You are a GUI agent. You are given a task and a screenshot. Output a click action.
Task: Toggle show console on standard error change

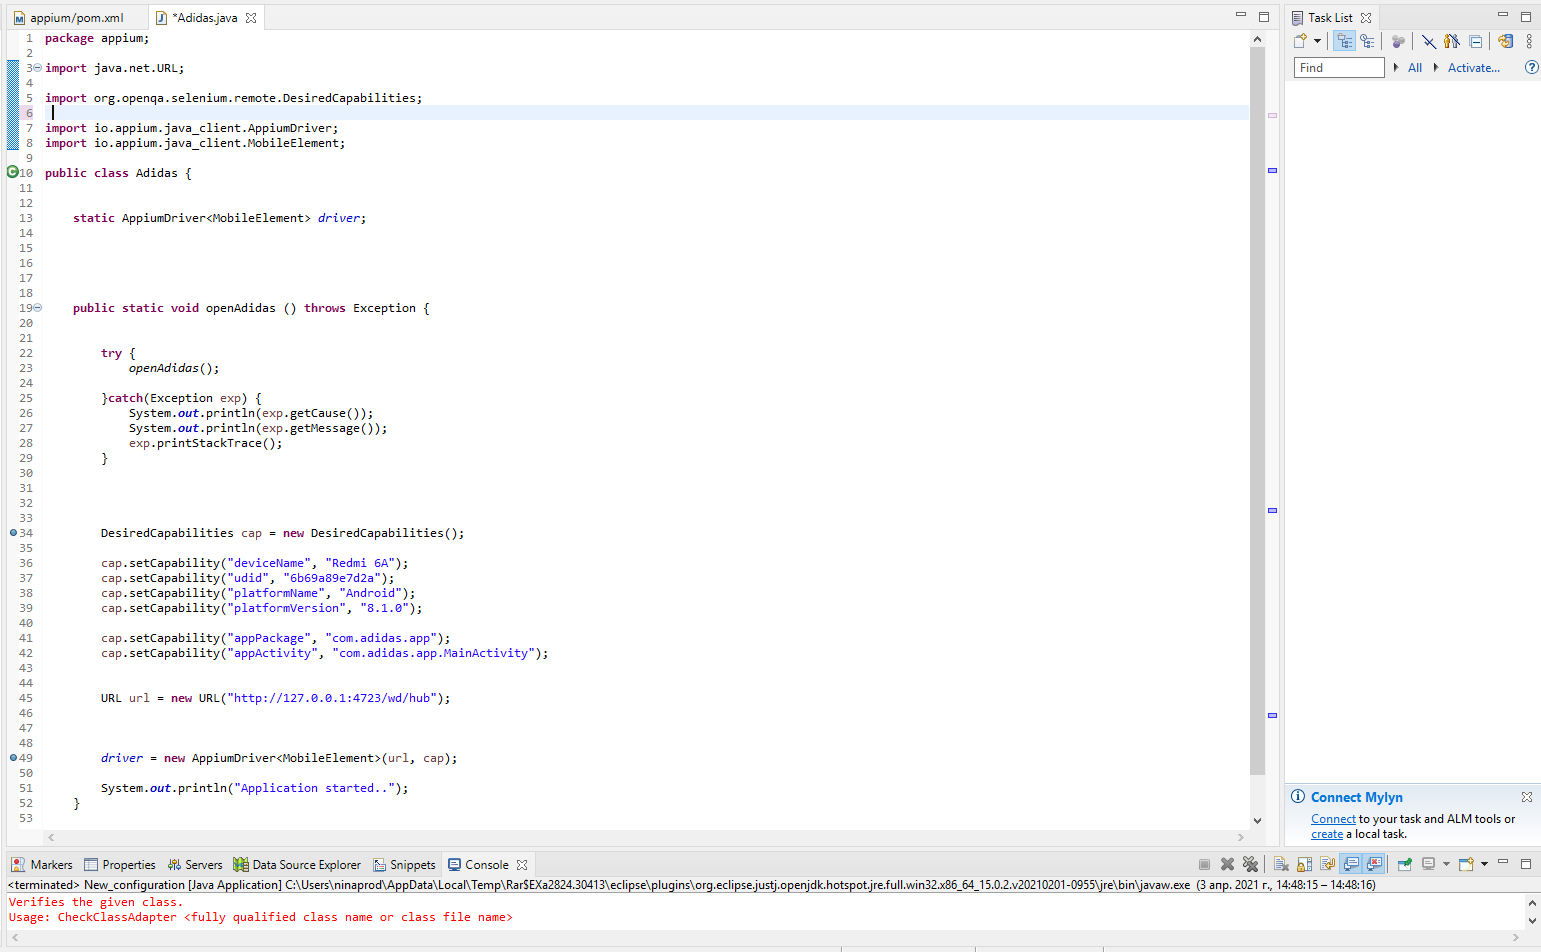tap(1374, 864)
